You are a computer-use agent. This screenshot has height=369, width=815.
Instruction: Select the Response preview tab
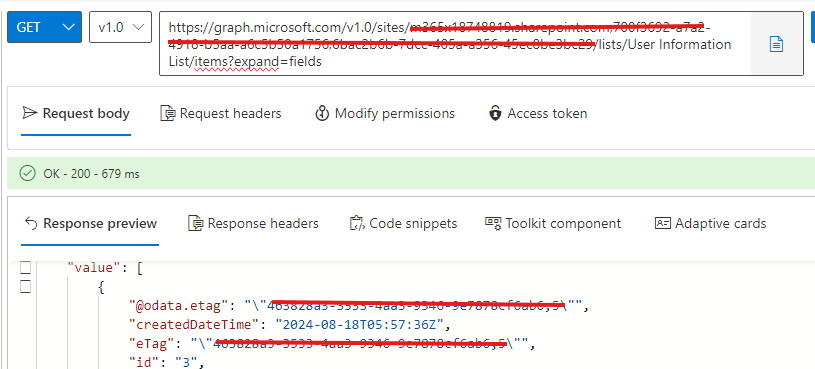click(x=90, y=223)
